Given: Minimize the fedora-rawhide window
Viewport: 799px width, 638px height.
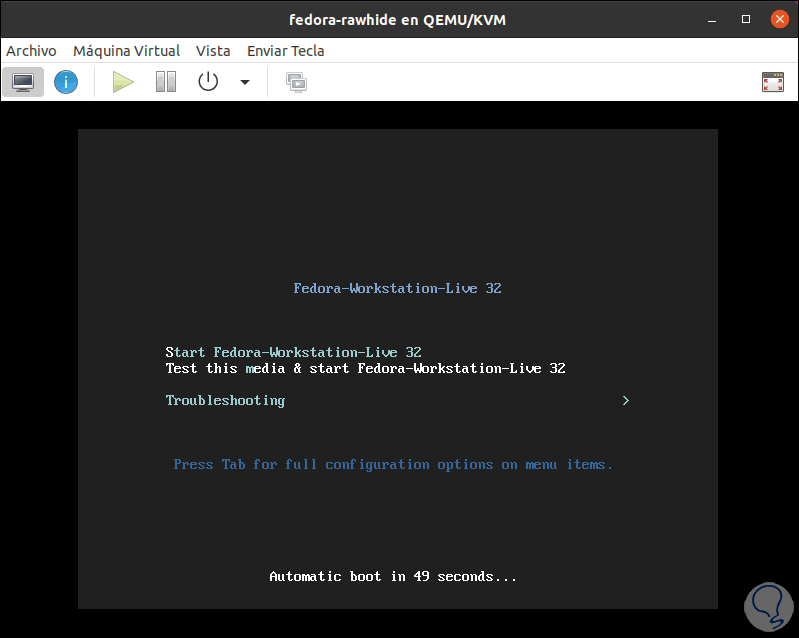Looking at the screenshot, I should 712,20.
